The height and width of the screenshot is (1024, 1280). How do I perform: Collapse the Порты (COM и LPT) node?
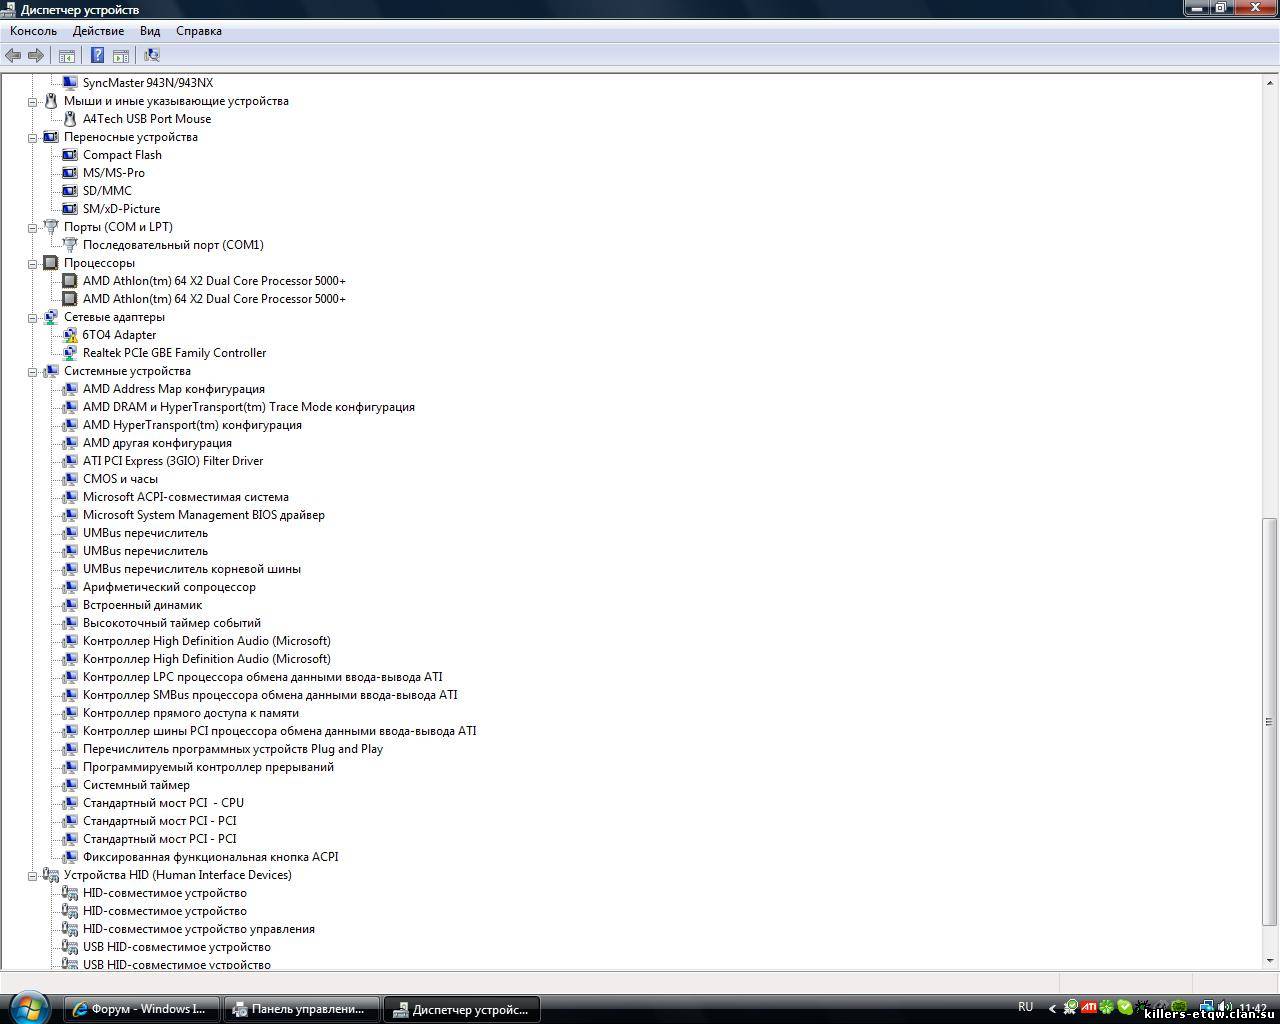[x=32, y=227]
